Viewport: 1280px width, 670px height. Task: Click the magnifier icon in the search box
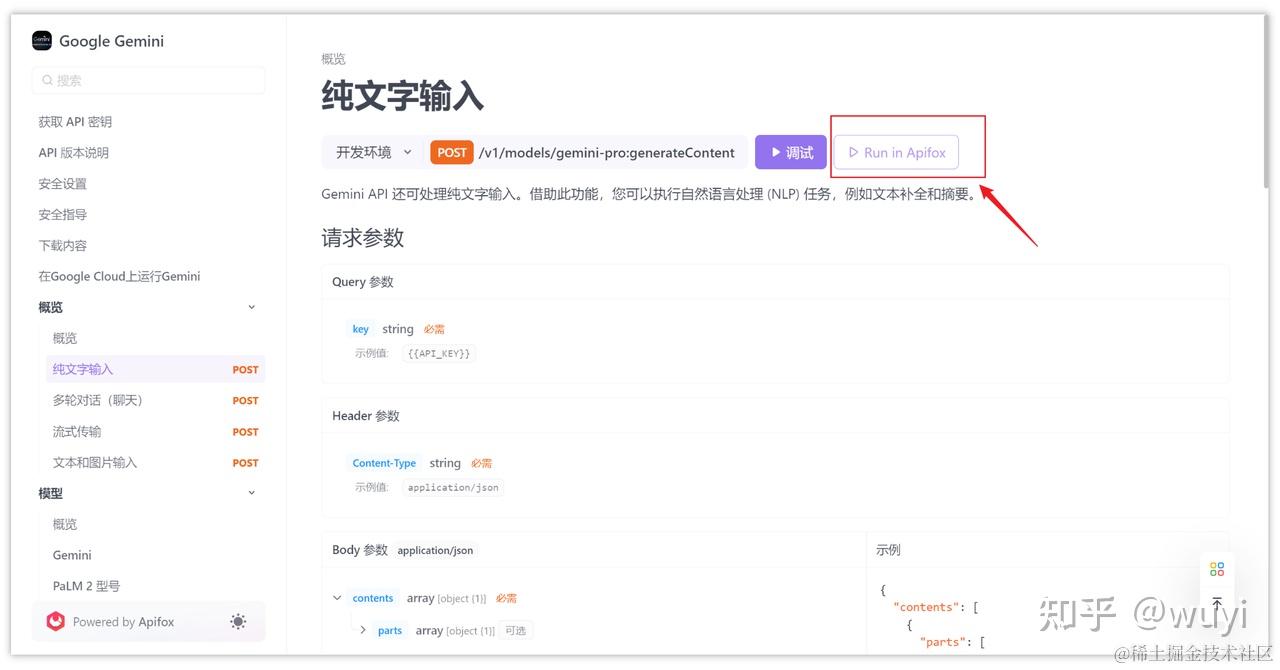pos(47,80)
